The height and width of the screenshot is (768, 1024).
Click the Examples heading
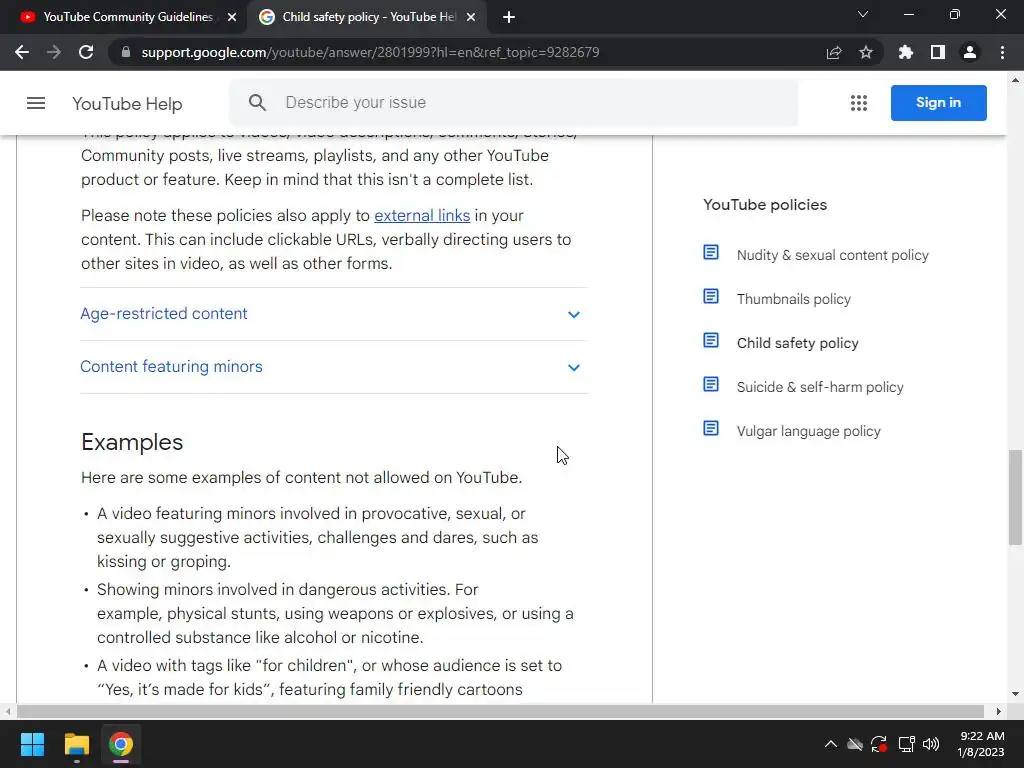point(132,442)
